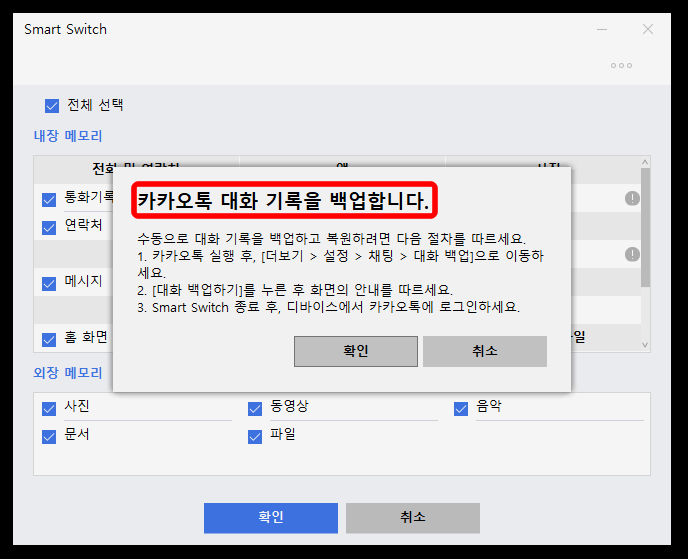The height and width of the screenshot is (559, 688).
Task: Uncheck the external memory 사진 checkbox
Action: pyautogui.click(x=49, y=408)
